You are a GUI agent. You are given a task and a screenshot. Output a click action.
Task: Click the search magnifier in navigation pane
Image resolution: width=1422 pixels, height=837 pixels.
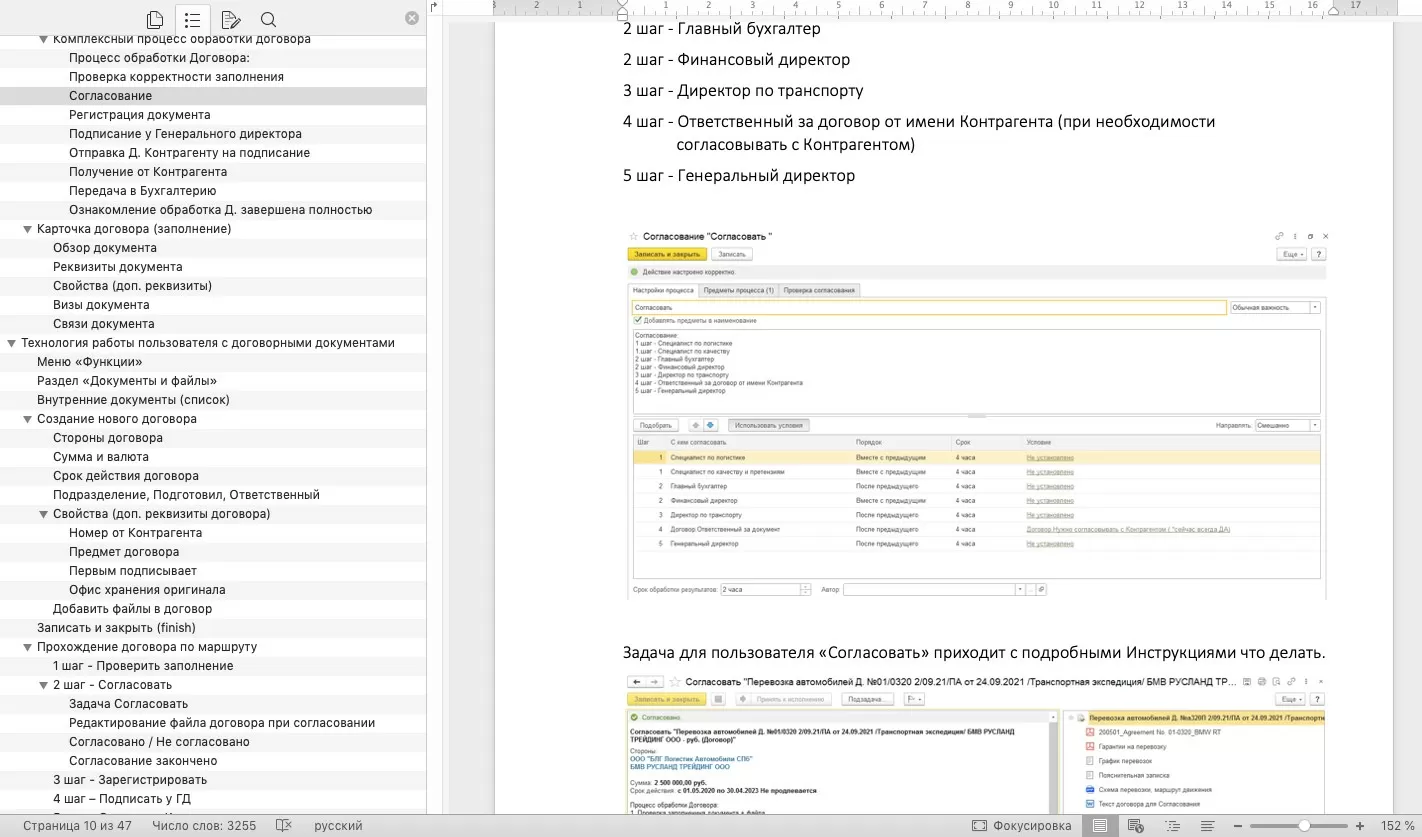[268, 19]
